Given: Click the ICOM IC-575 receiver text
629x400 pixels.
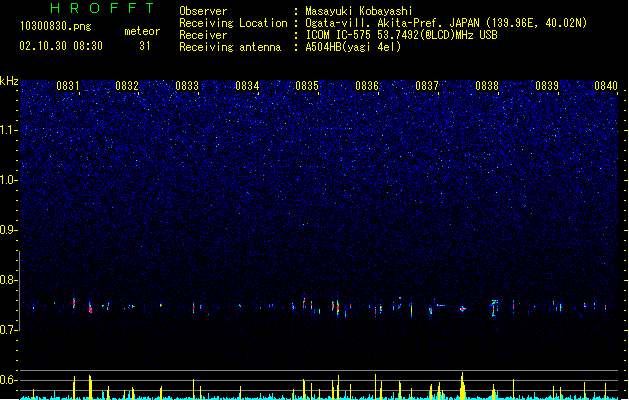Looking at the screenshot, I should pyautogui.click(x=402, y=35).
